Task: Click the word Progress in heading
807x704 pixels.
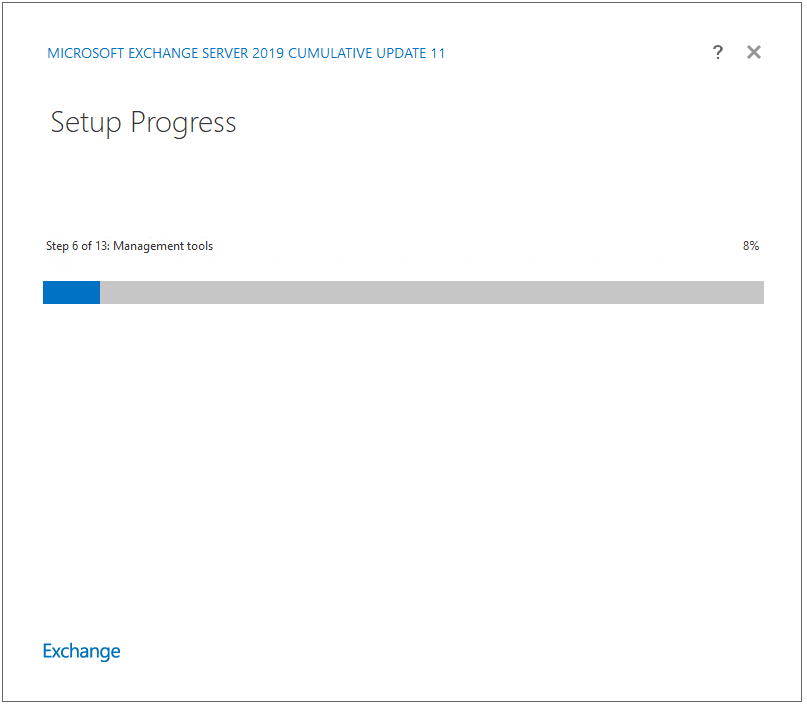Action: point(183,123)
